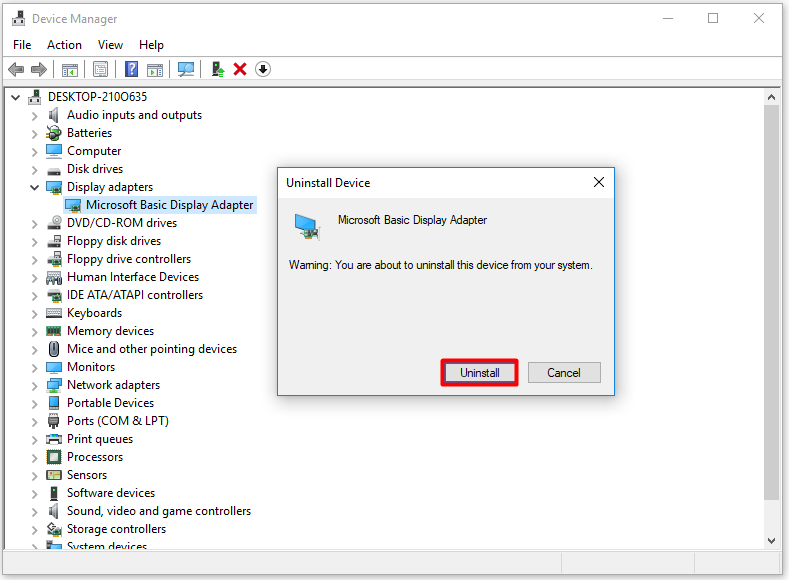Close the Uninstall Device dialog
This screenshot has height=580, width=789.
599,182
